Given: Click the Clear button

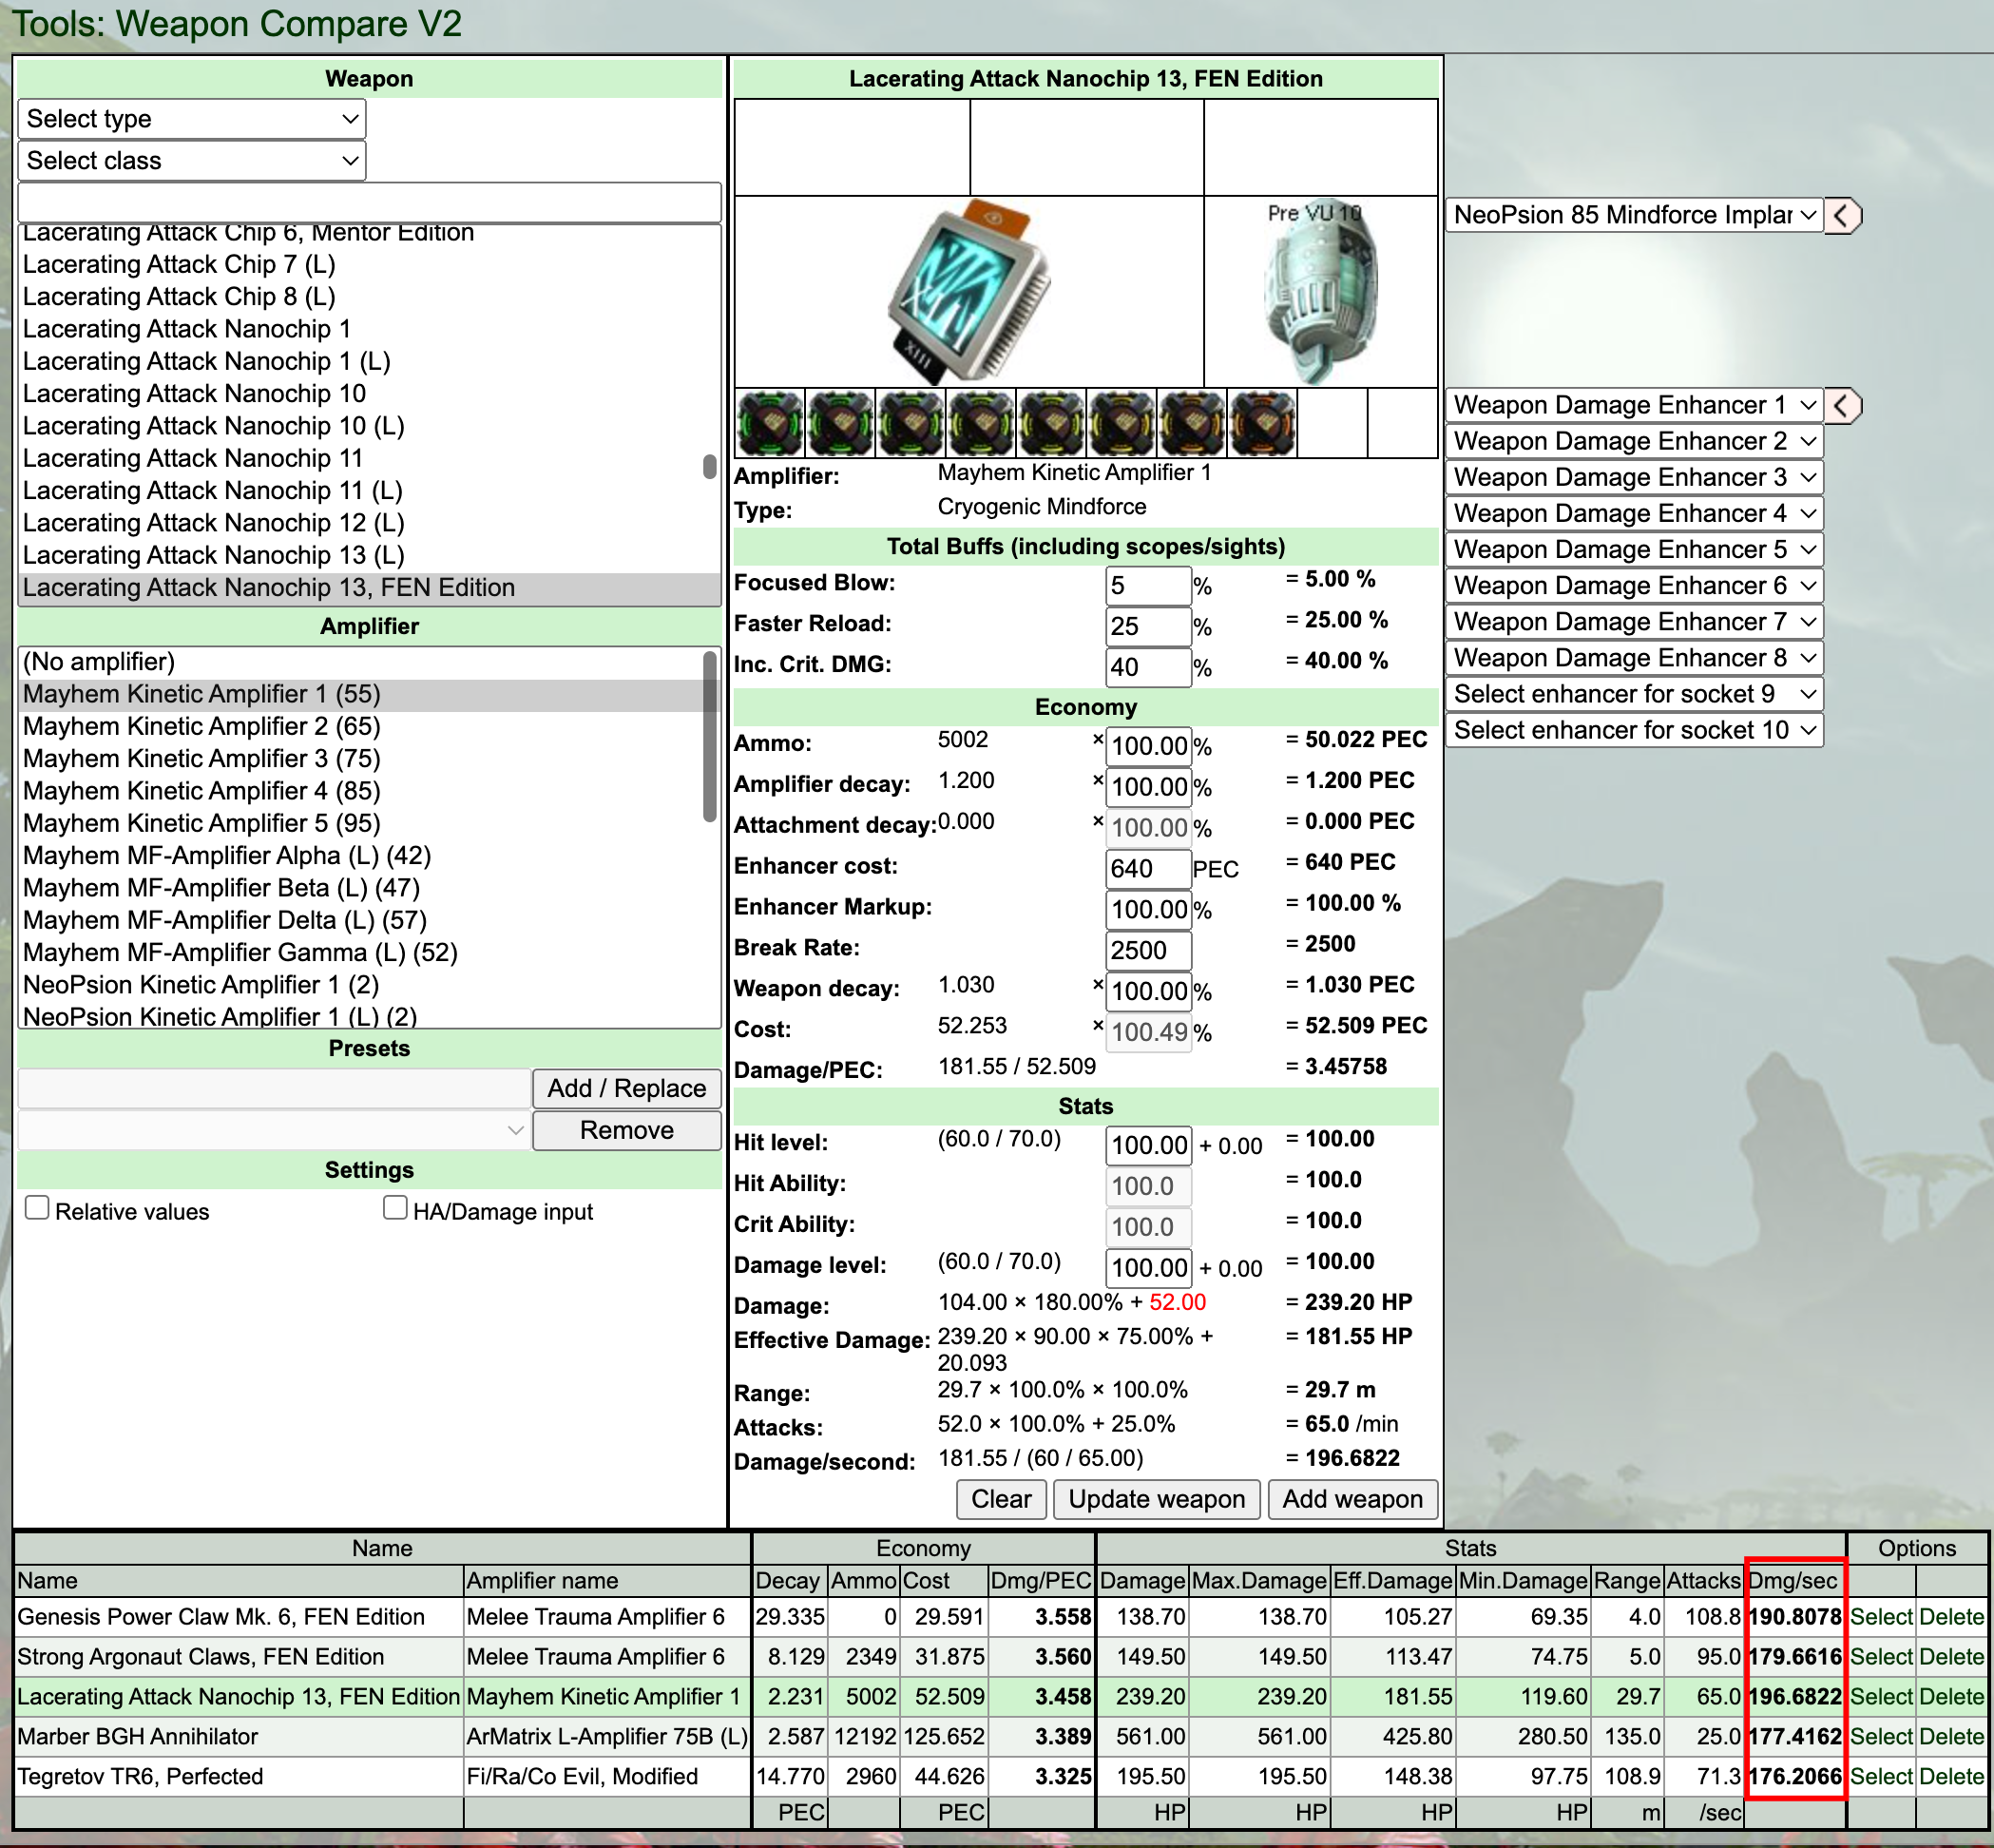Looking at the screenshot, I should 1001,1499.
